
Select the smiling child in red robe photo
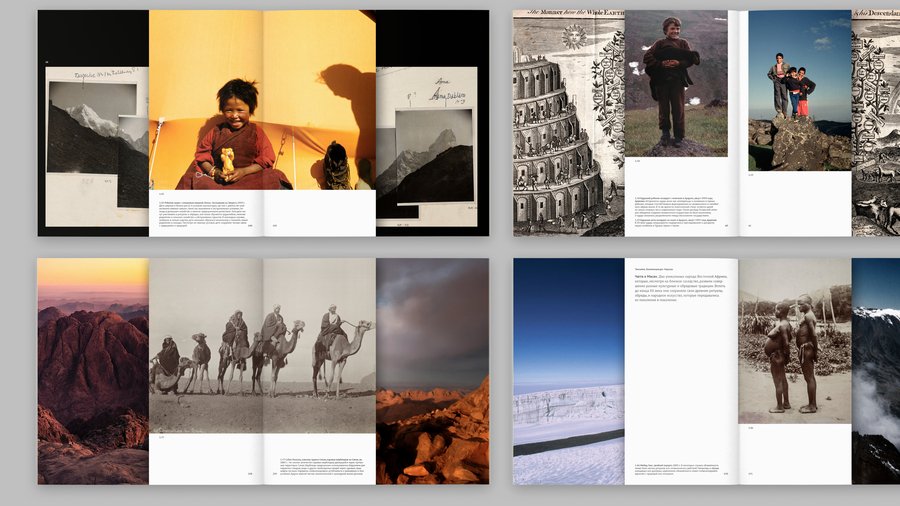pyautogui.click(x=262, y=100)
